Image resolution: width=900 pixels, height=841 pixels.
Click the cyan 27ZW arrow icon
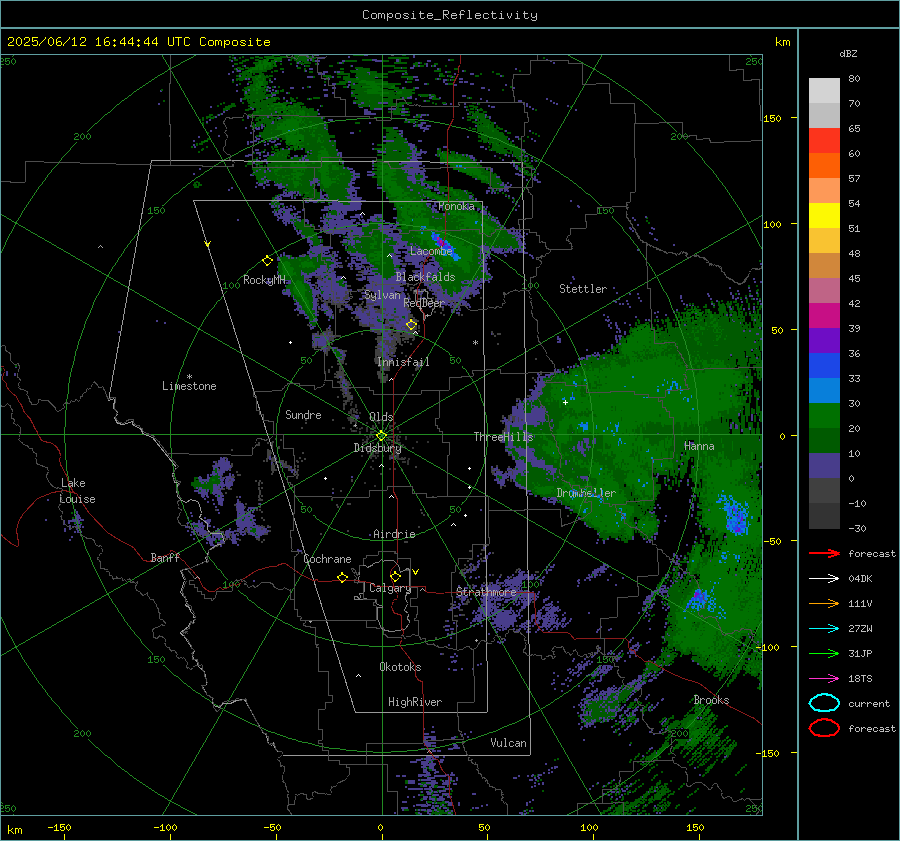pos(824,629)
